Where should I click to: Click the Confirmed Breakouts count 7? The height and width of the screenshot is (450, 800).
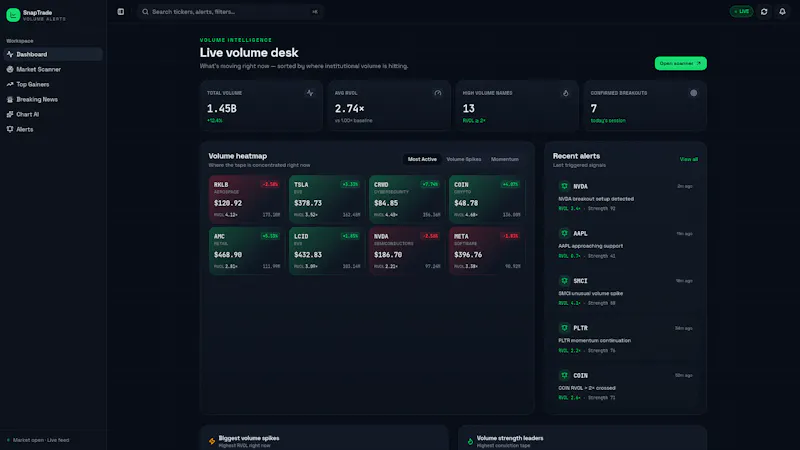click(x=593, y=108)
